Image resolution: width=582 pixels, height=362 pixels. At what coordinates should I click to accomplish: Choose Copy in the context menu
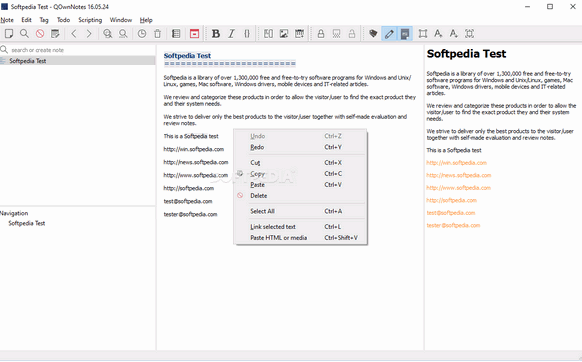point(301,174)
